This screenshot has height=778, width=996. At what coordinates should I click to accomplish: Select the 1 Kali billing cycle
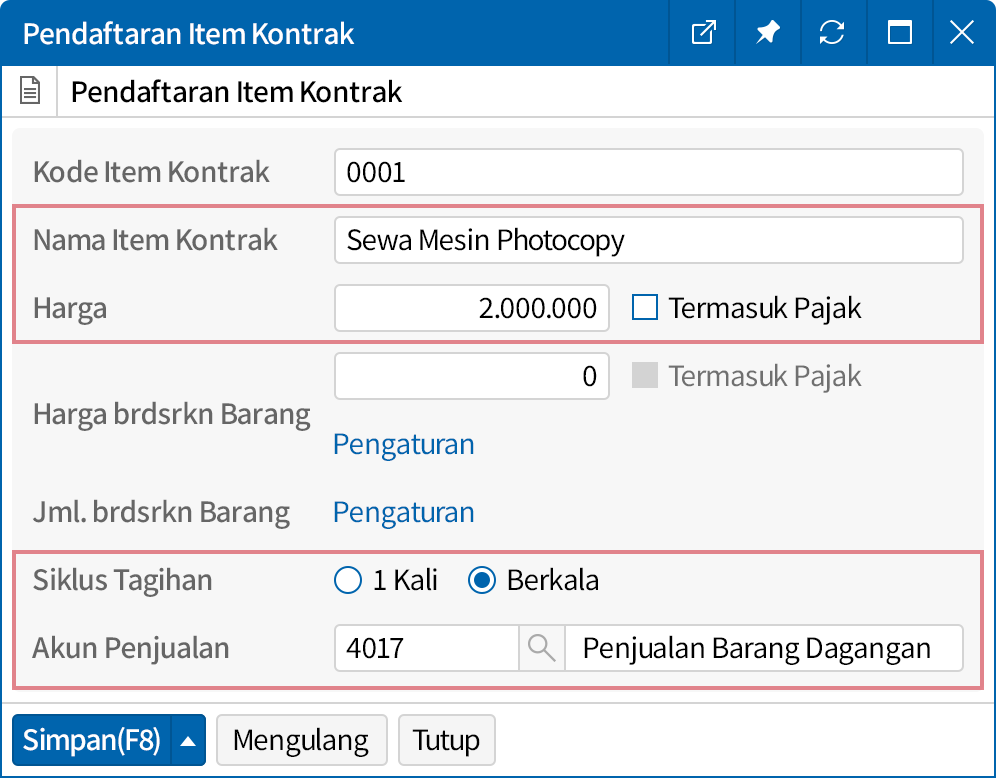point(347,580)
